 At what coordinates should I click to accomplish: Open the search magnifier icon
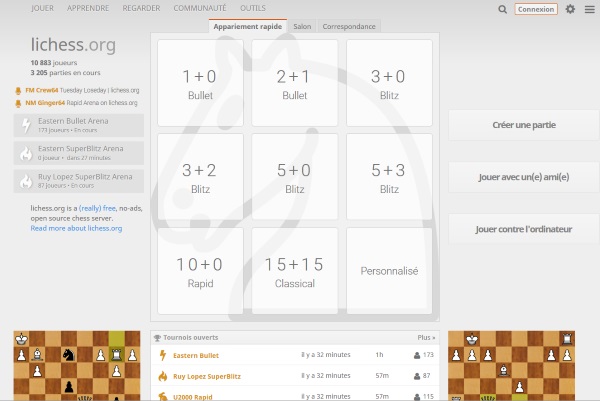click(502, 9)
